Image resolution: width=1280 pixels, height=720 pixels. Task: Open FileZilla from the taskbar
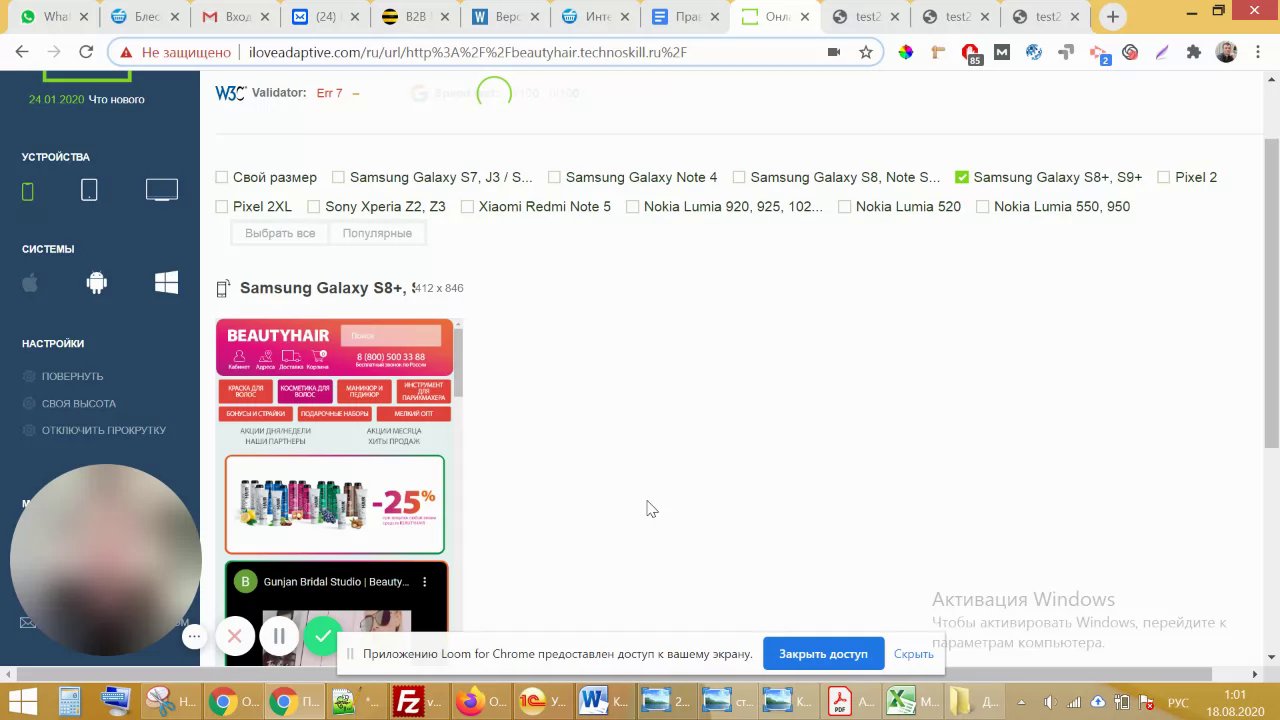coord(407,700)
